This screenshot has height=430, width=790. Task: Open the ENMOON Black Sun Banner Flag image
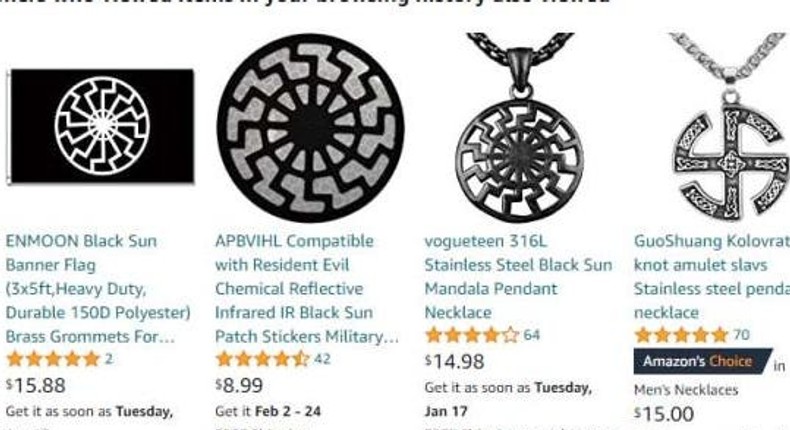pyautogui.click(x=100, y=126)
